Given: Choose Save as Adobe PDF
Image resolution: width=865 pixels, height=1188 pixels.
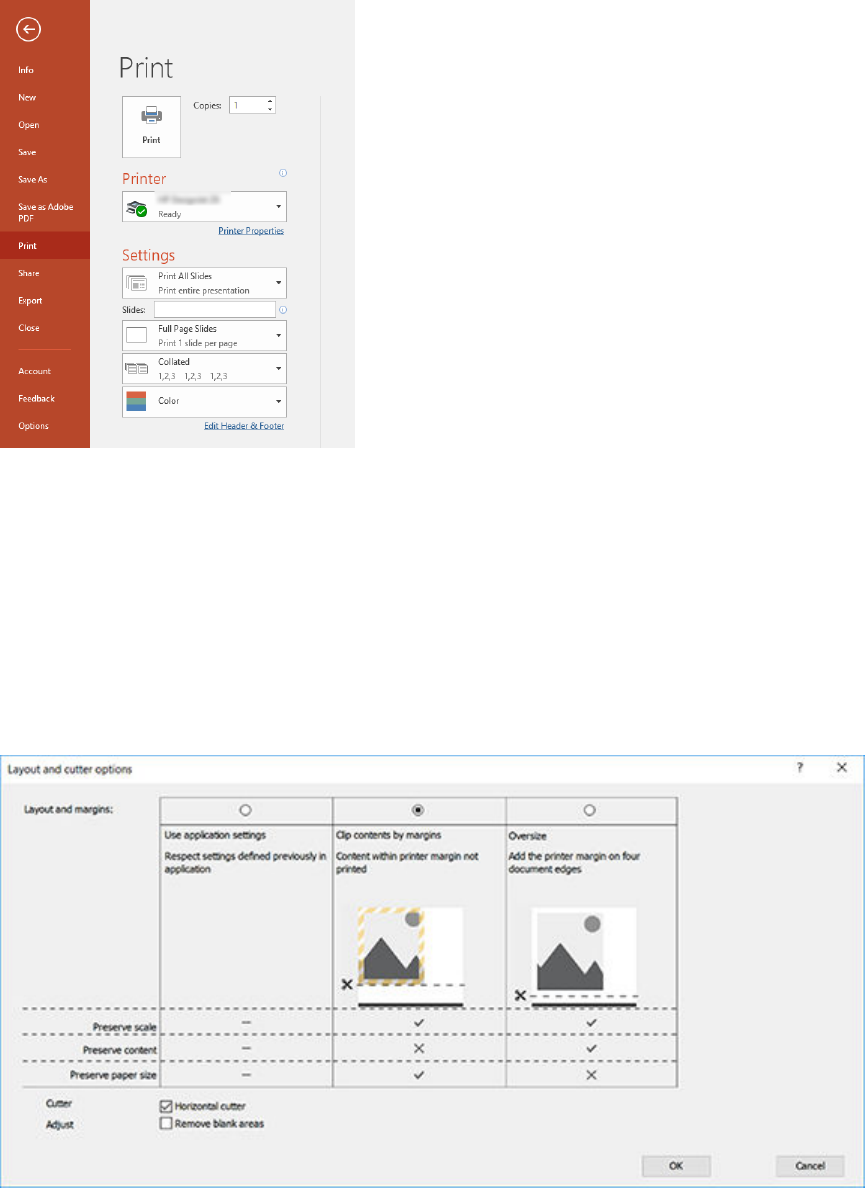Looking at the screenshot, I should point(45,212).
